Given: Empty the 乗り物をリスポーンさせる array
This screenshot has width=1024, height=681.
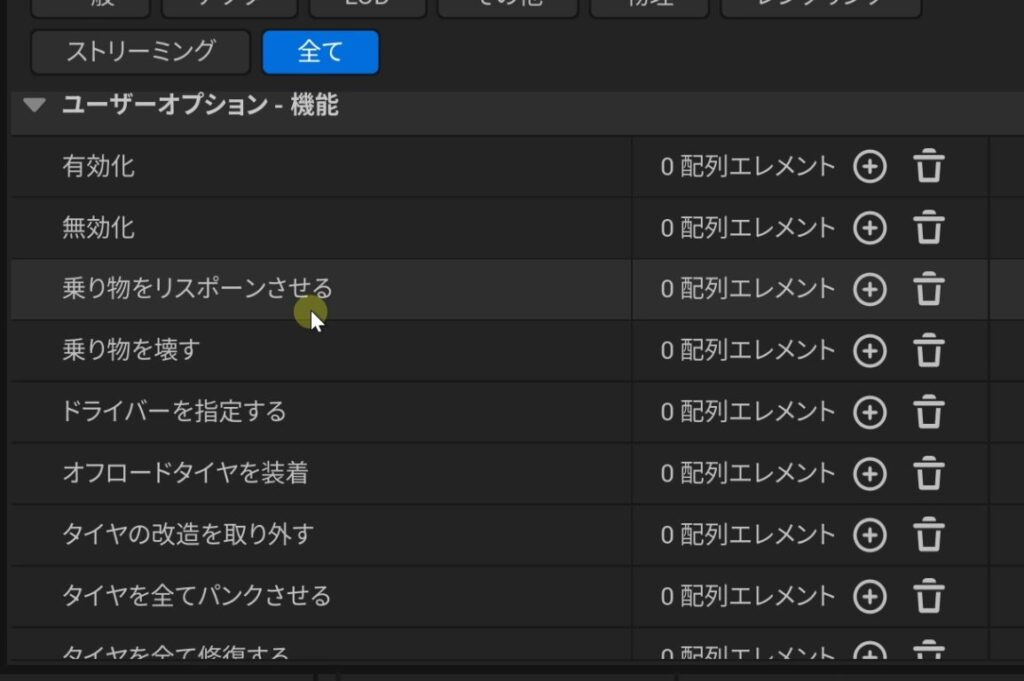Looking at the screenshot, I should [x=929, y=290].
